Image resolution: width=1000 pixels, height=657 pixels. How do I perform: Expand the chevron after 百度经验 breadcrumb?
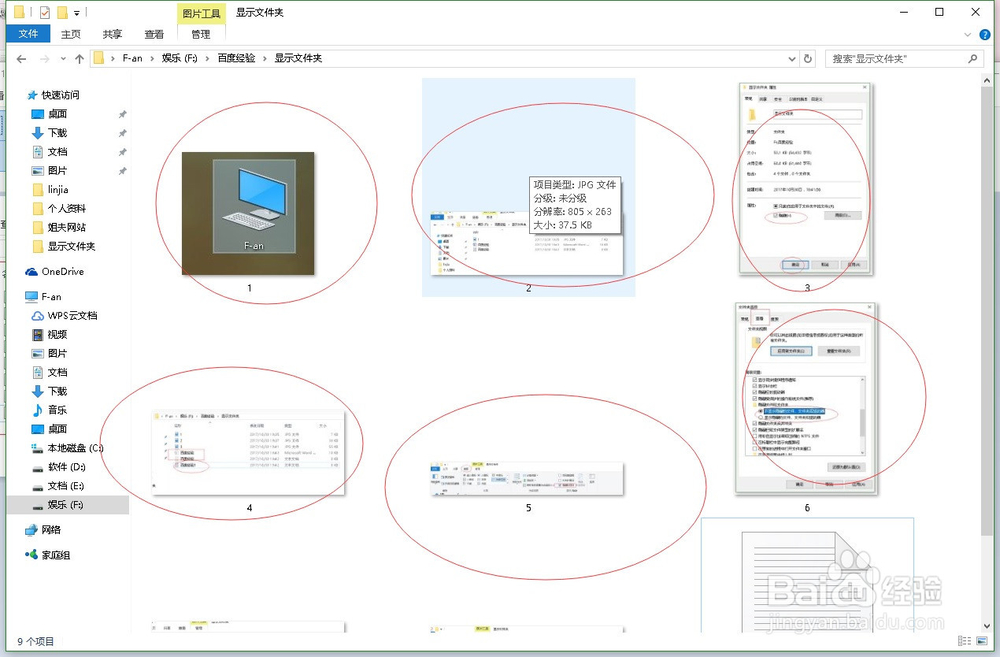coord(264,59)
